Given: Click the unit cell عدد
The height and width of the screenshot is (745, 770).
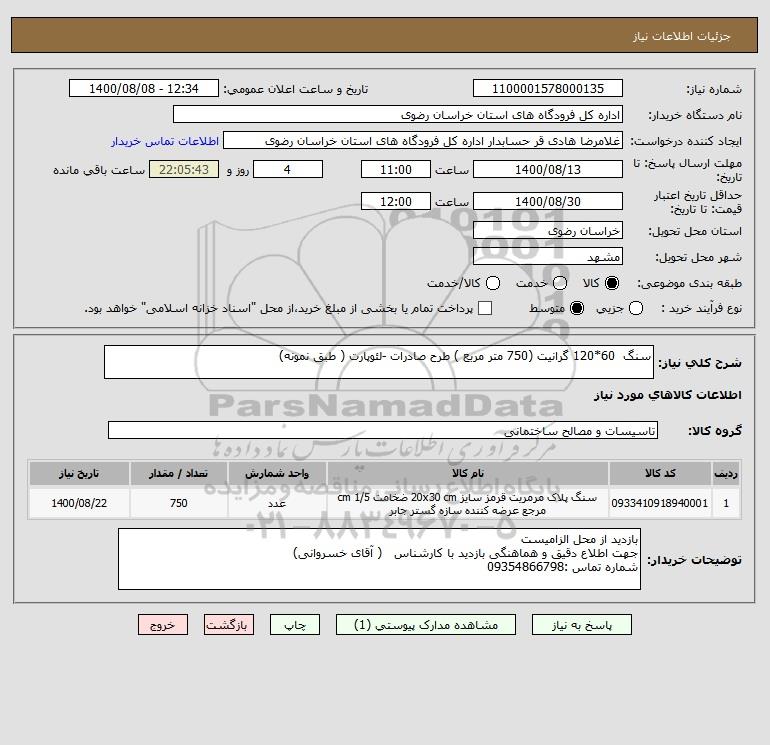Looking at the screenshot, I should click(277, 503).
